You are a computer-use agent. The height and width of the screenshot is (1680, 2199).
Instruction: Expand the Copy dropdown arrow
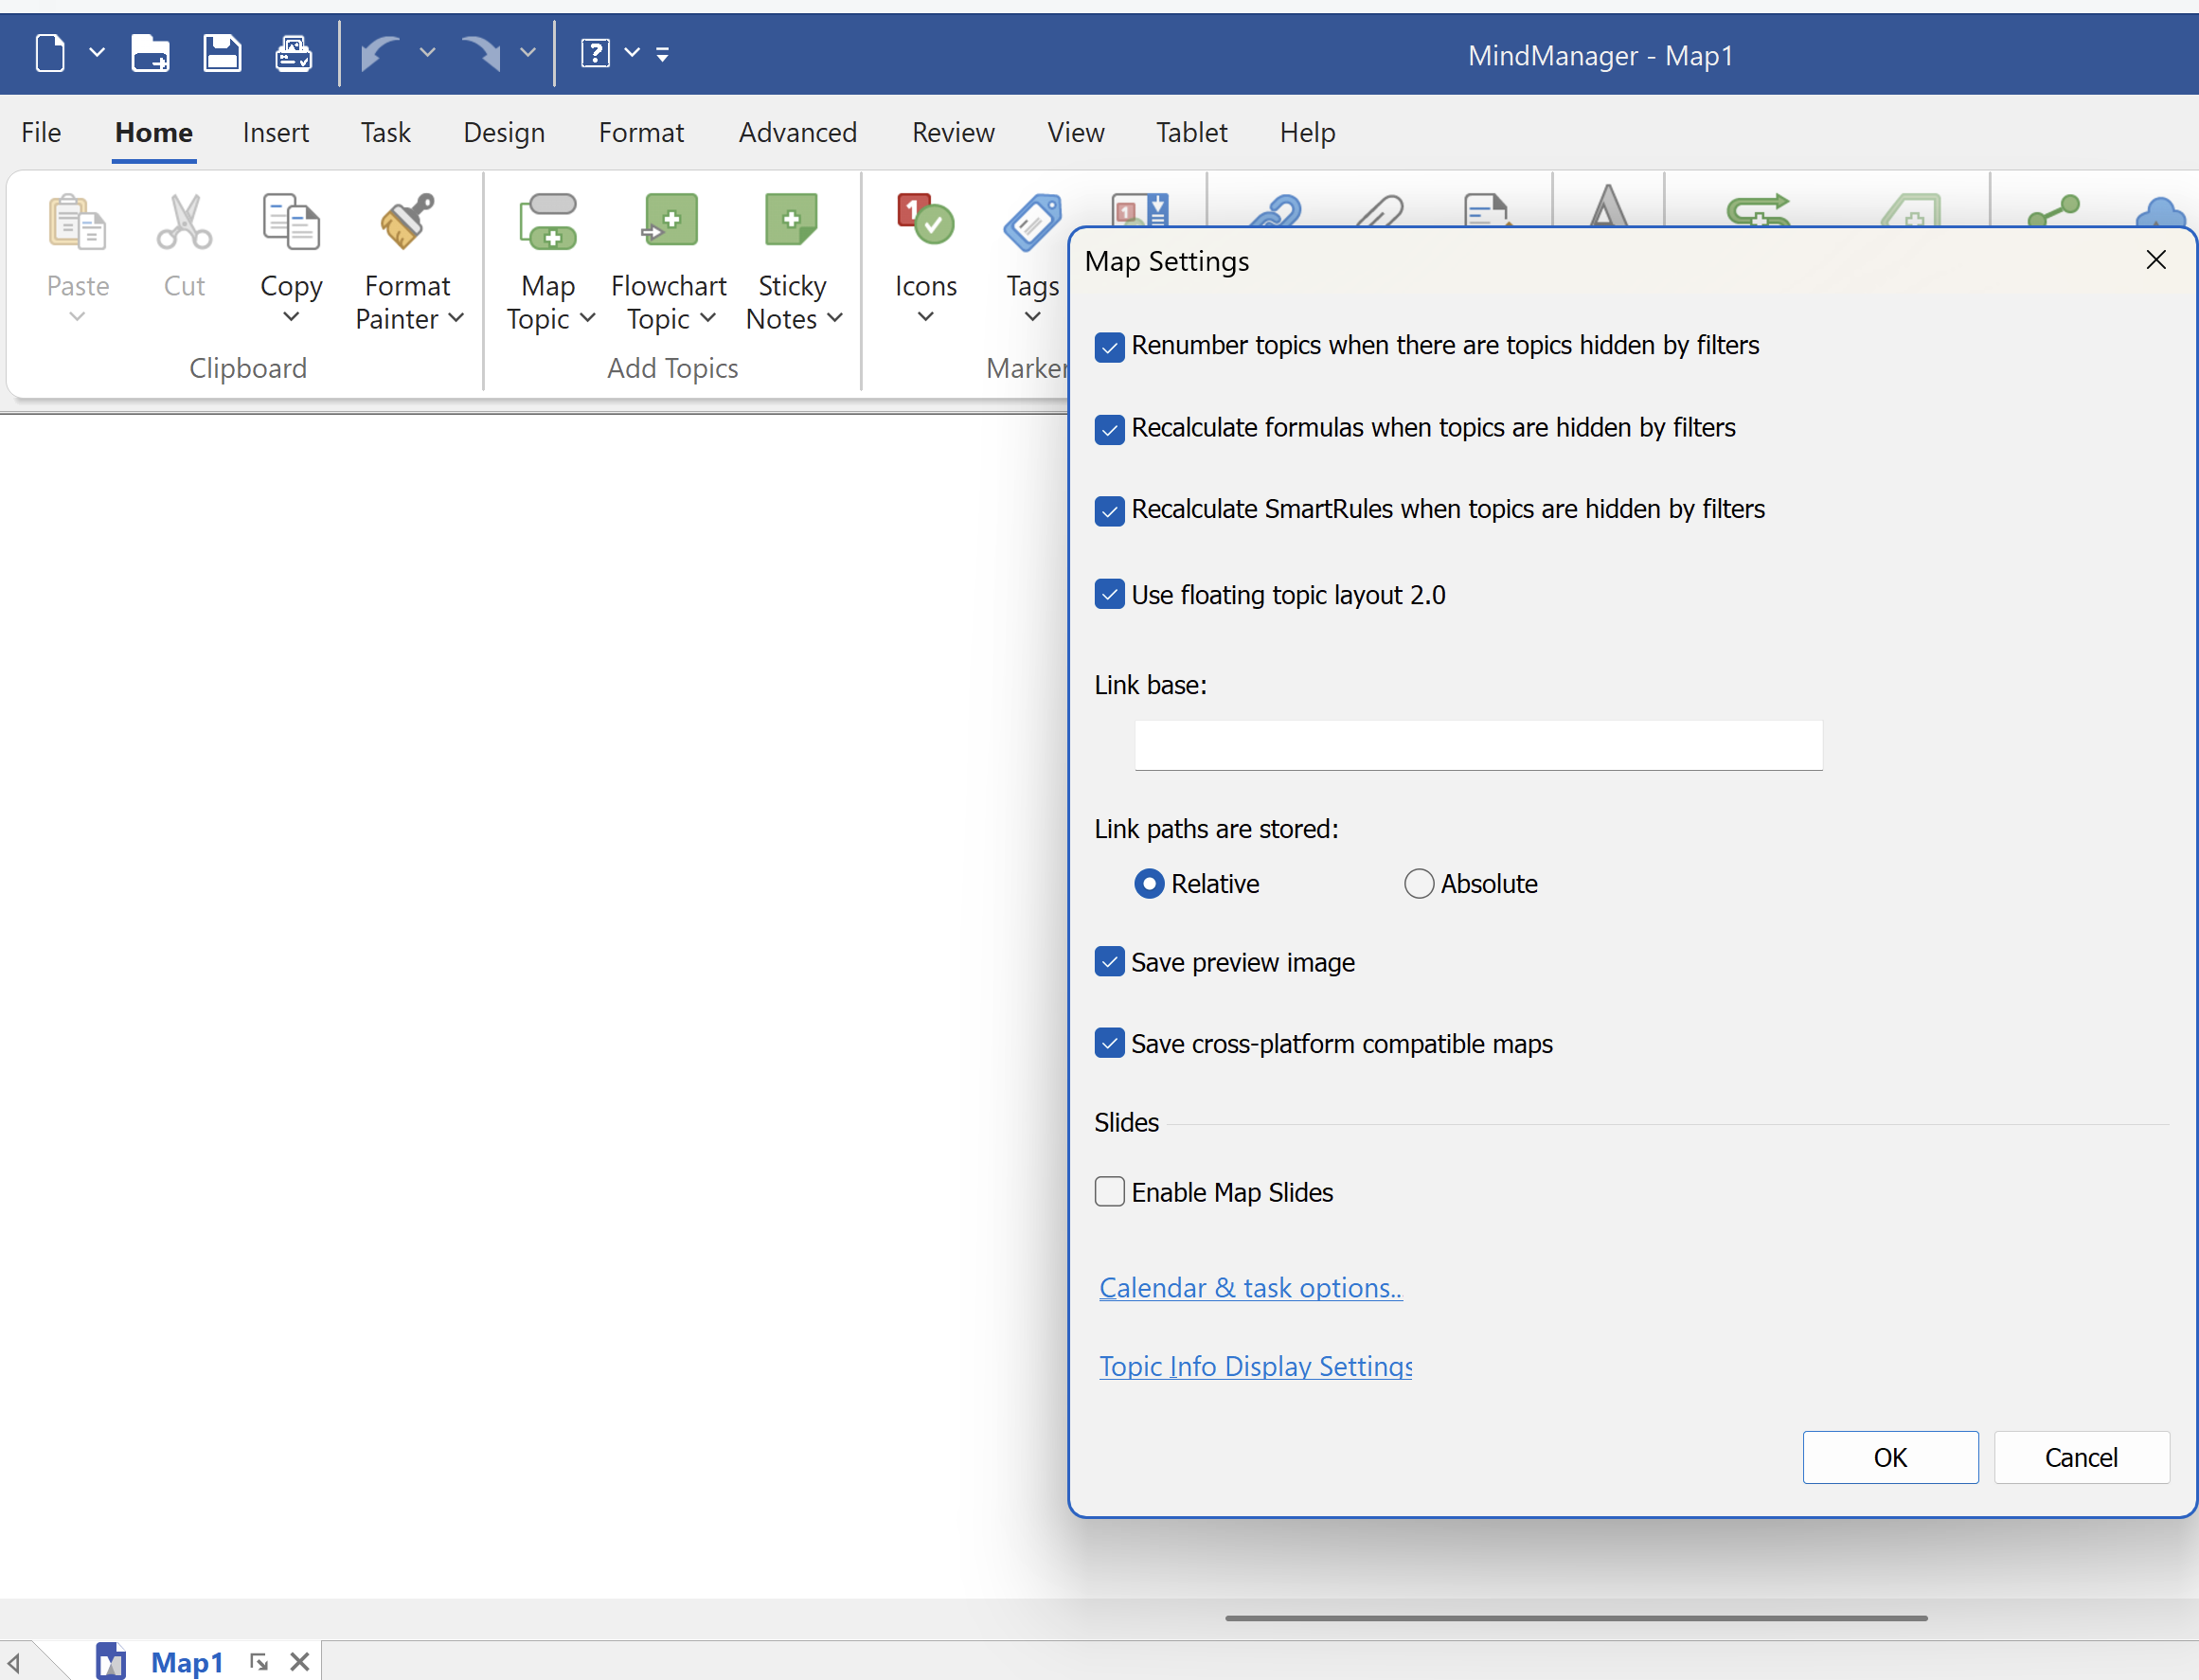(x=291, y=318)
